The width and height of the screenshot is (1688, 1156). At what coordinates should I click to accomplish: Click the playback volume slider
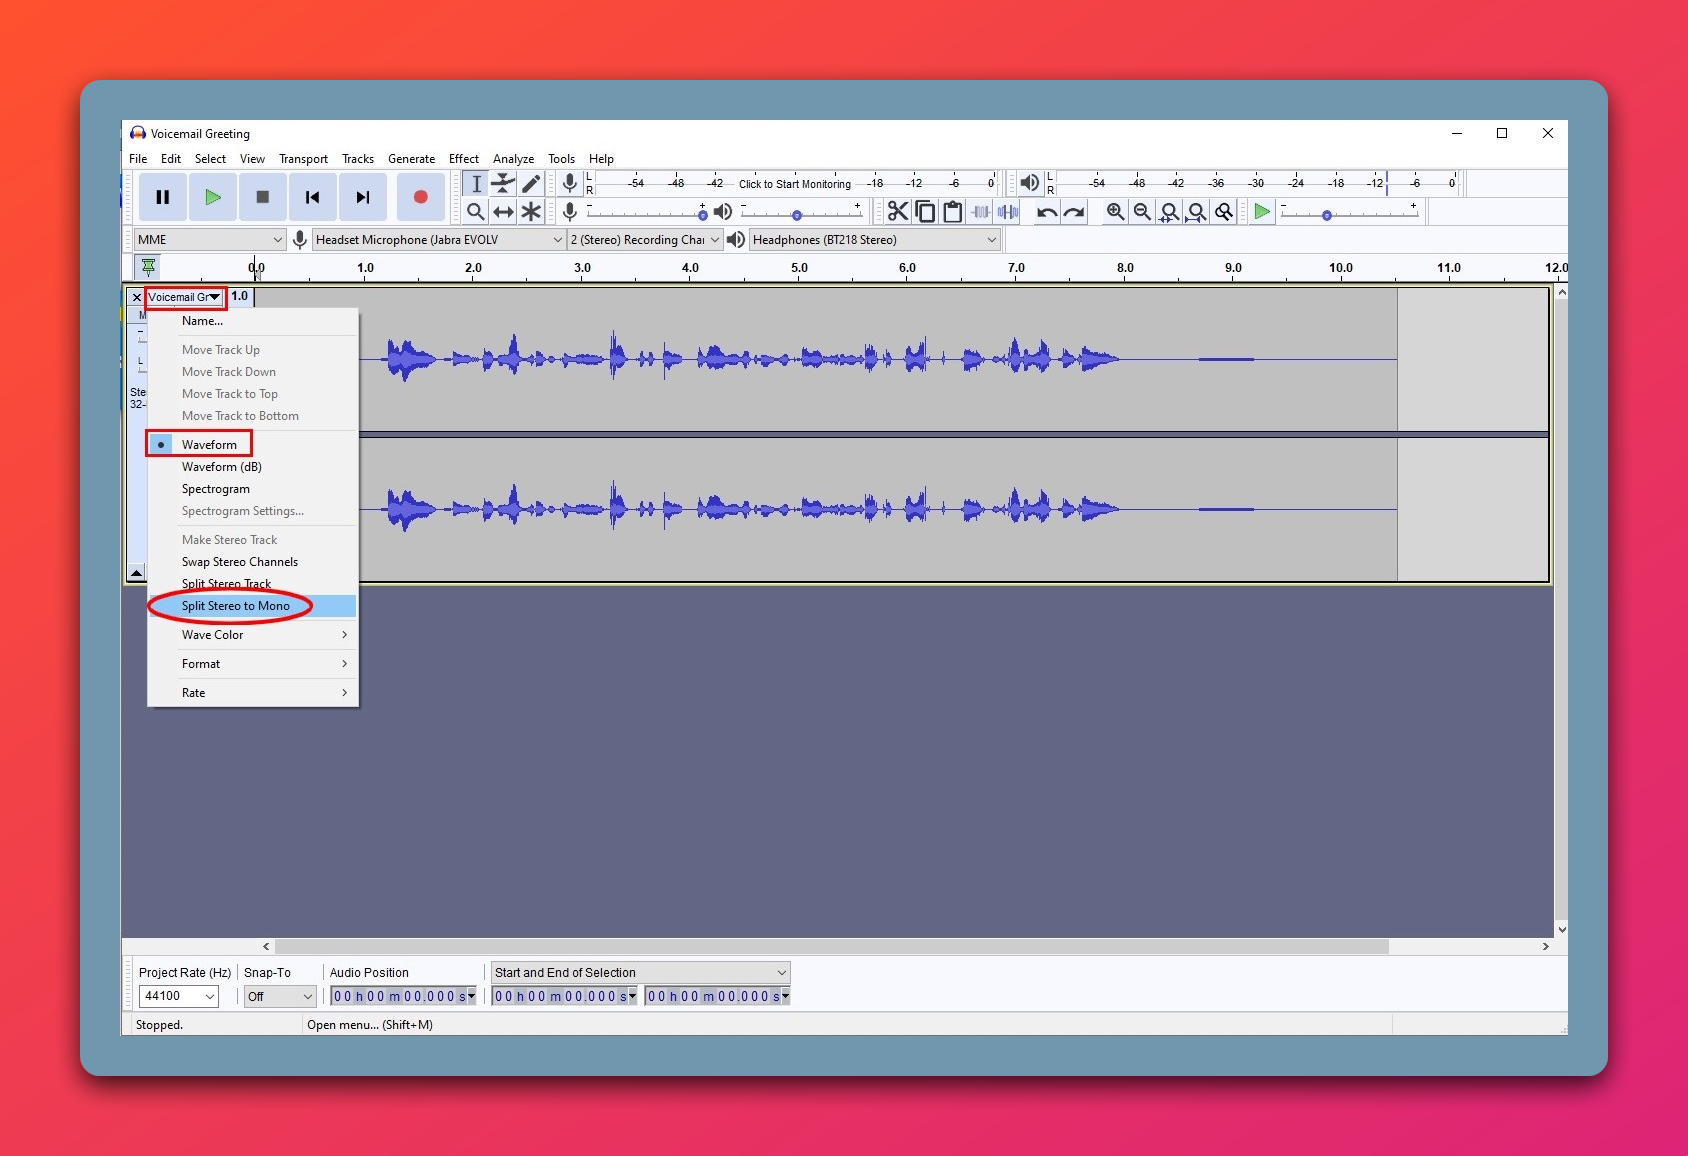tap(801, 211)
